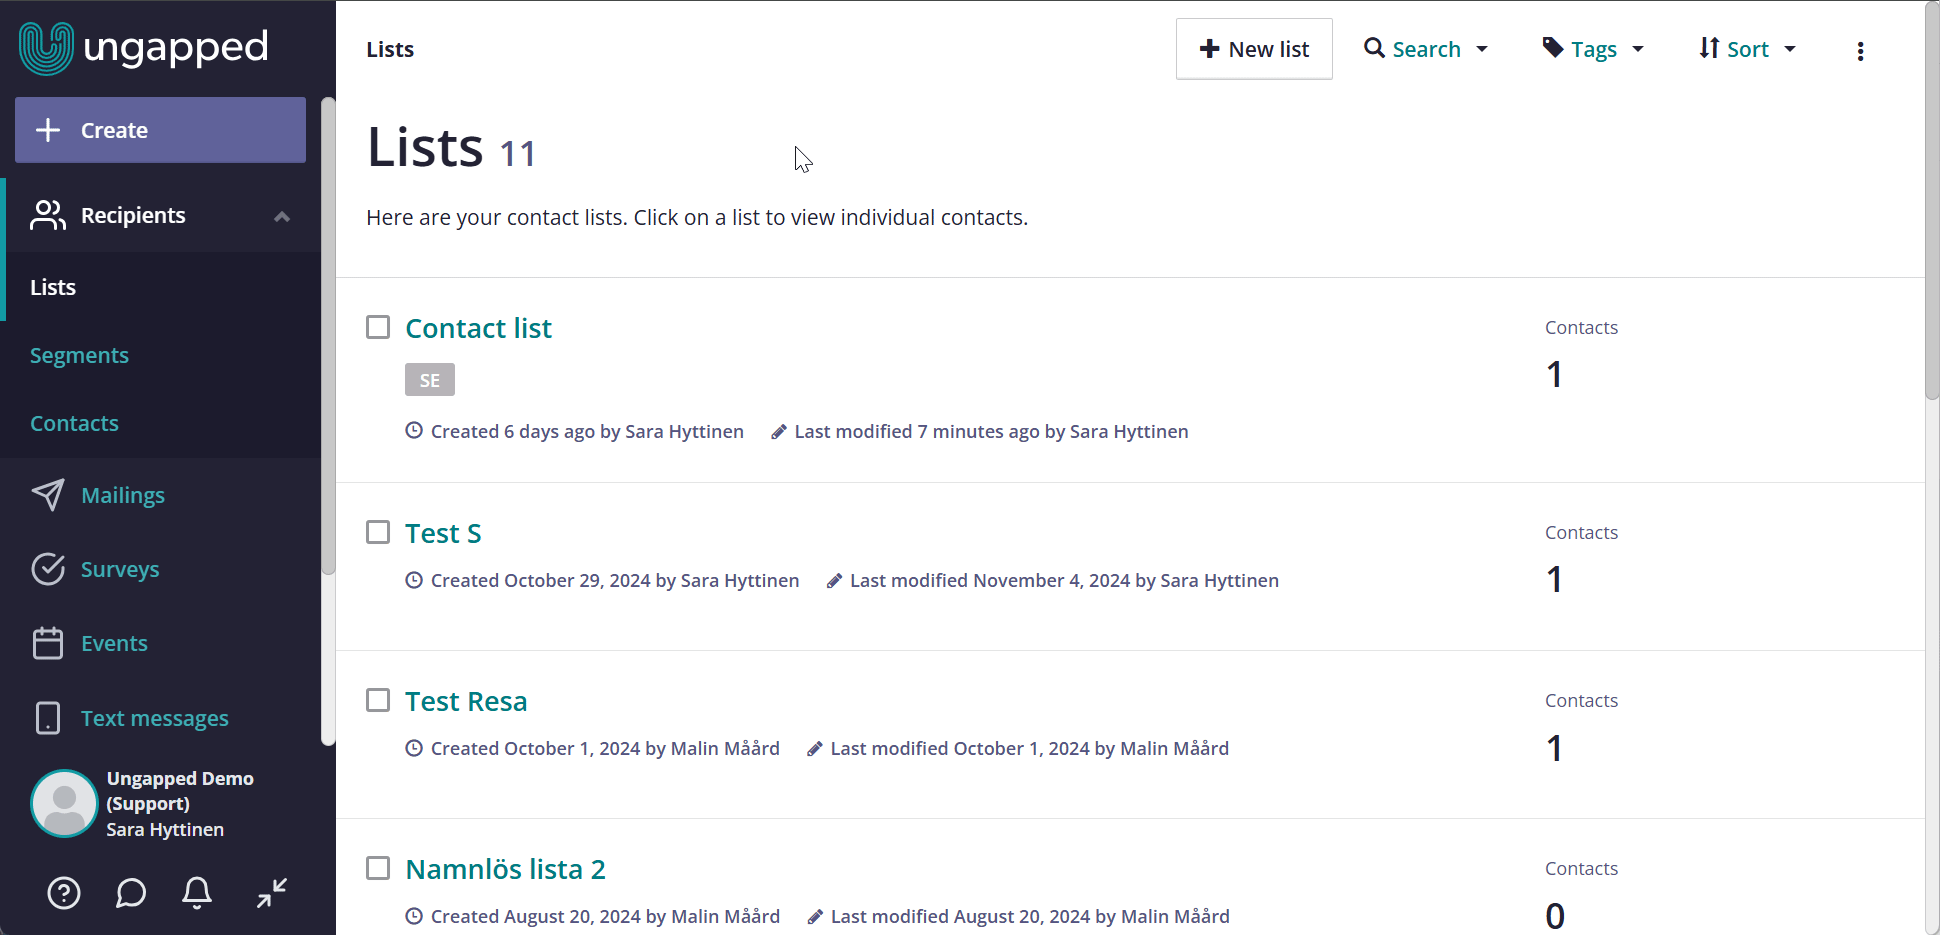Click the sort arrows icon
The height and width of the screenshot is (935, 1940).
coord(1709,48)
